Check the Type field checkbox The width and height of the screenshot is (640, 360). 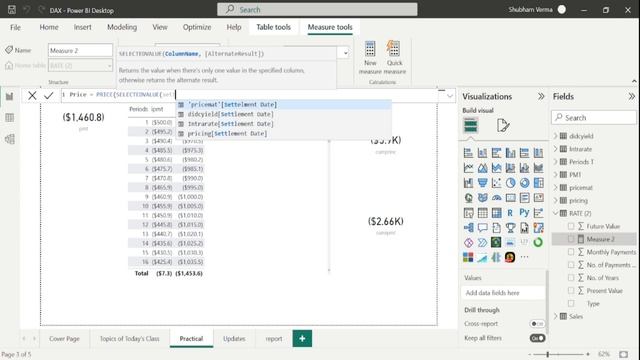click(571, 304)
